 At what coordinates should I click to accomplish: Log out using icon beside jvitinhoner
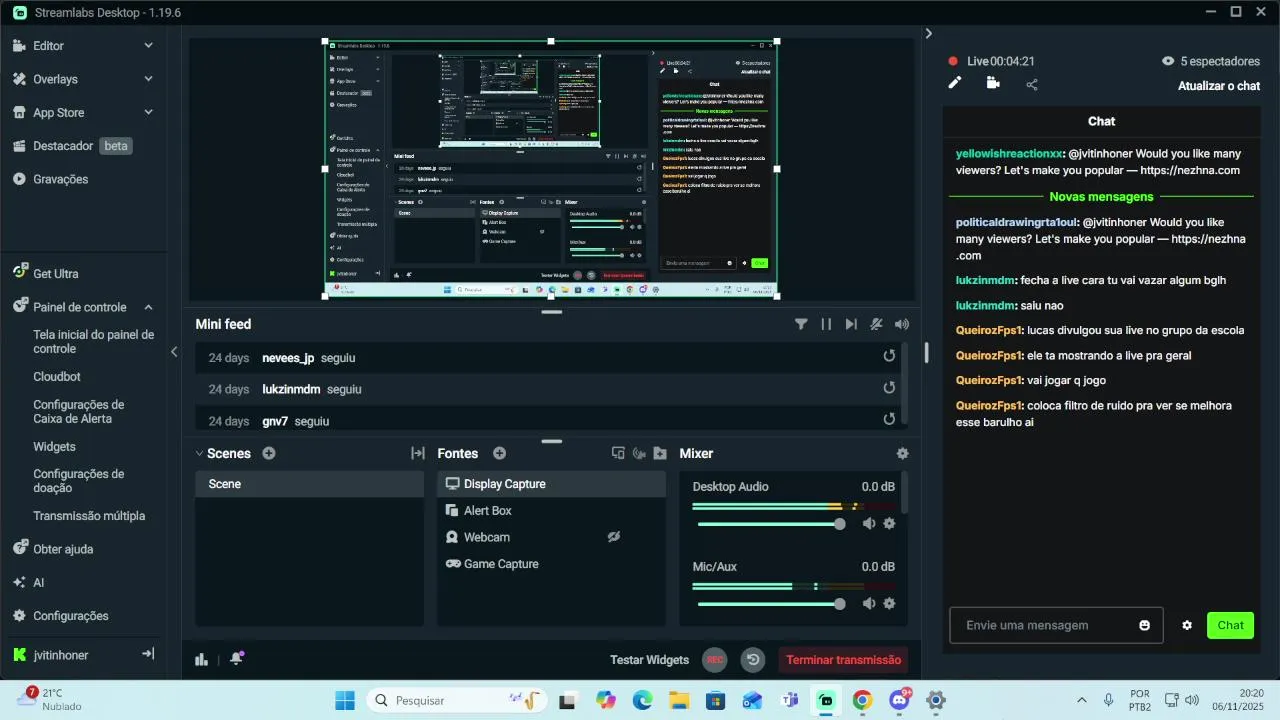148,654
